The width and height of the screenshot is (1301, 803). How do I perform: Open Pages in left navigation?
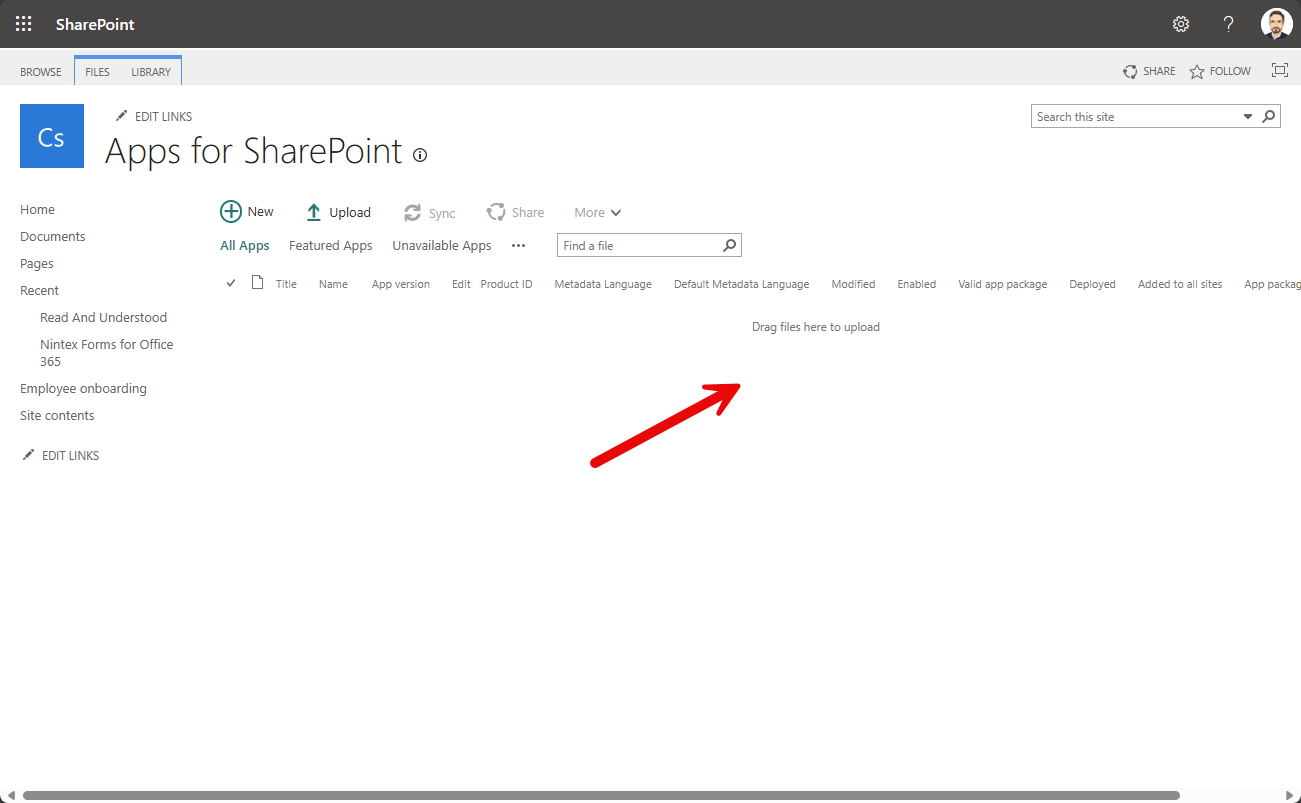click(37, 263)
